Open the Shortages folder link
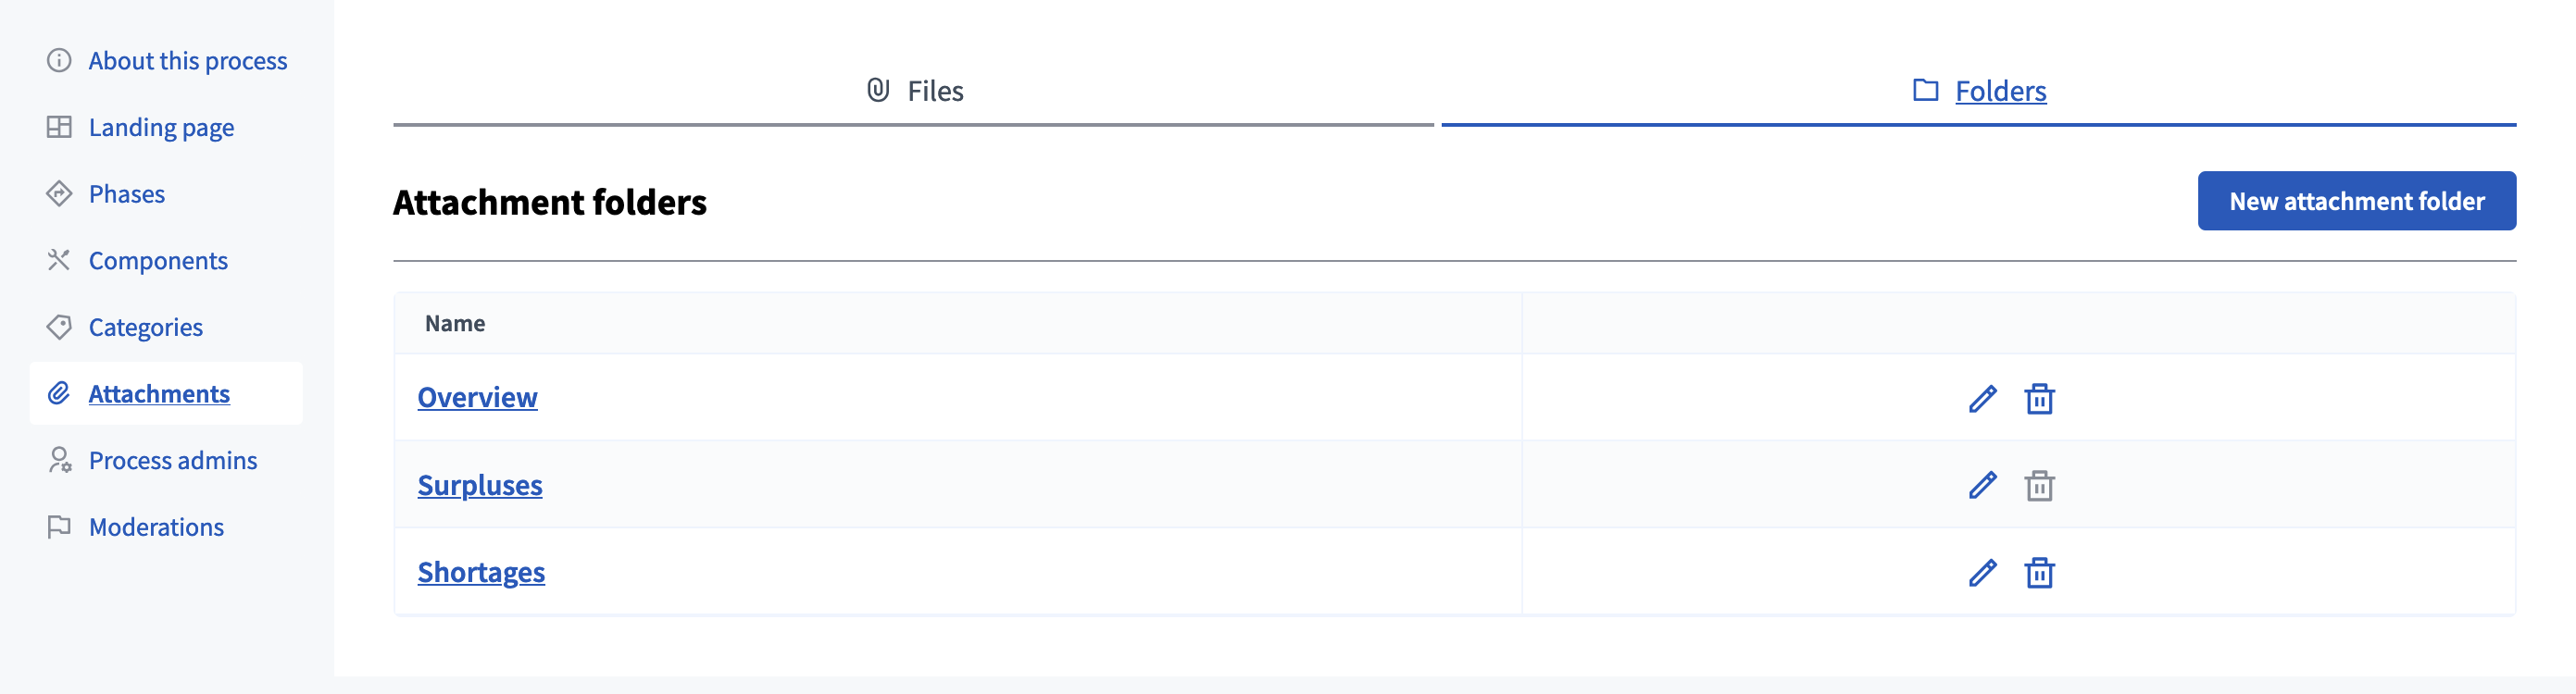 coord(481,572)
